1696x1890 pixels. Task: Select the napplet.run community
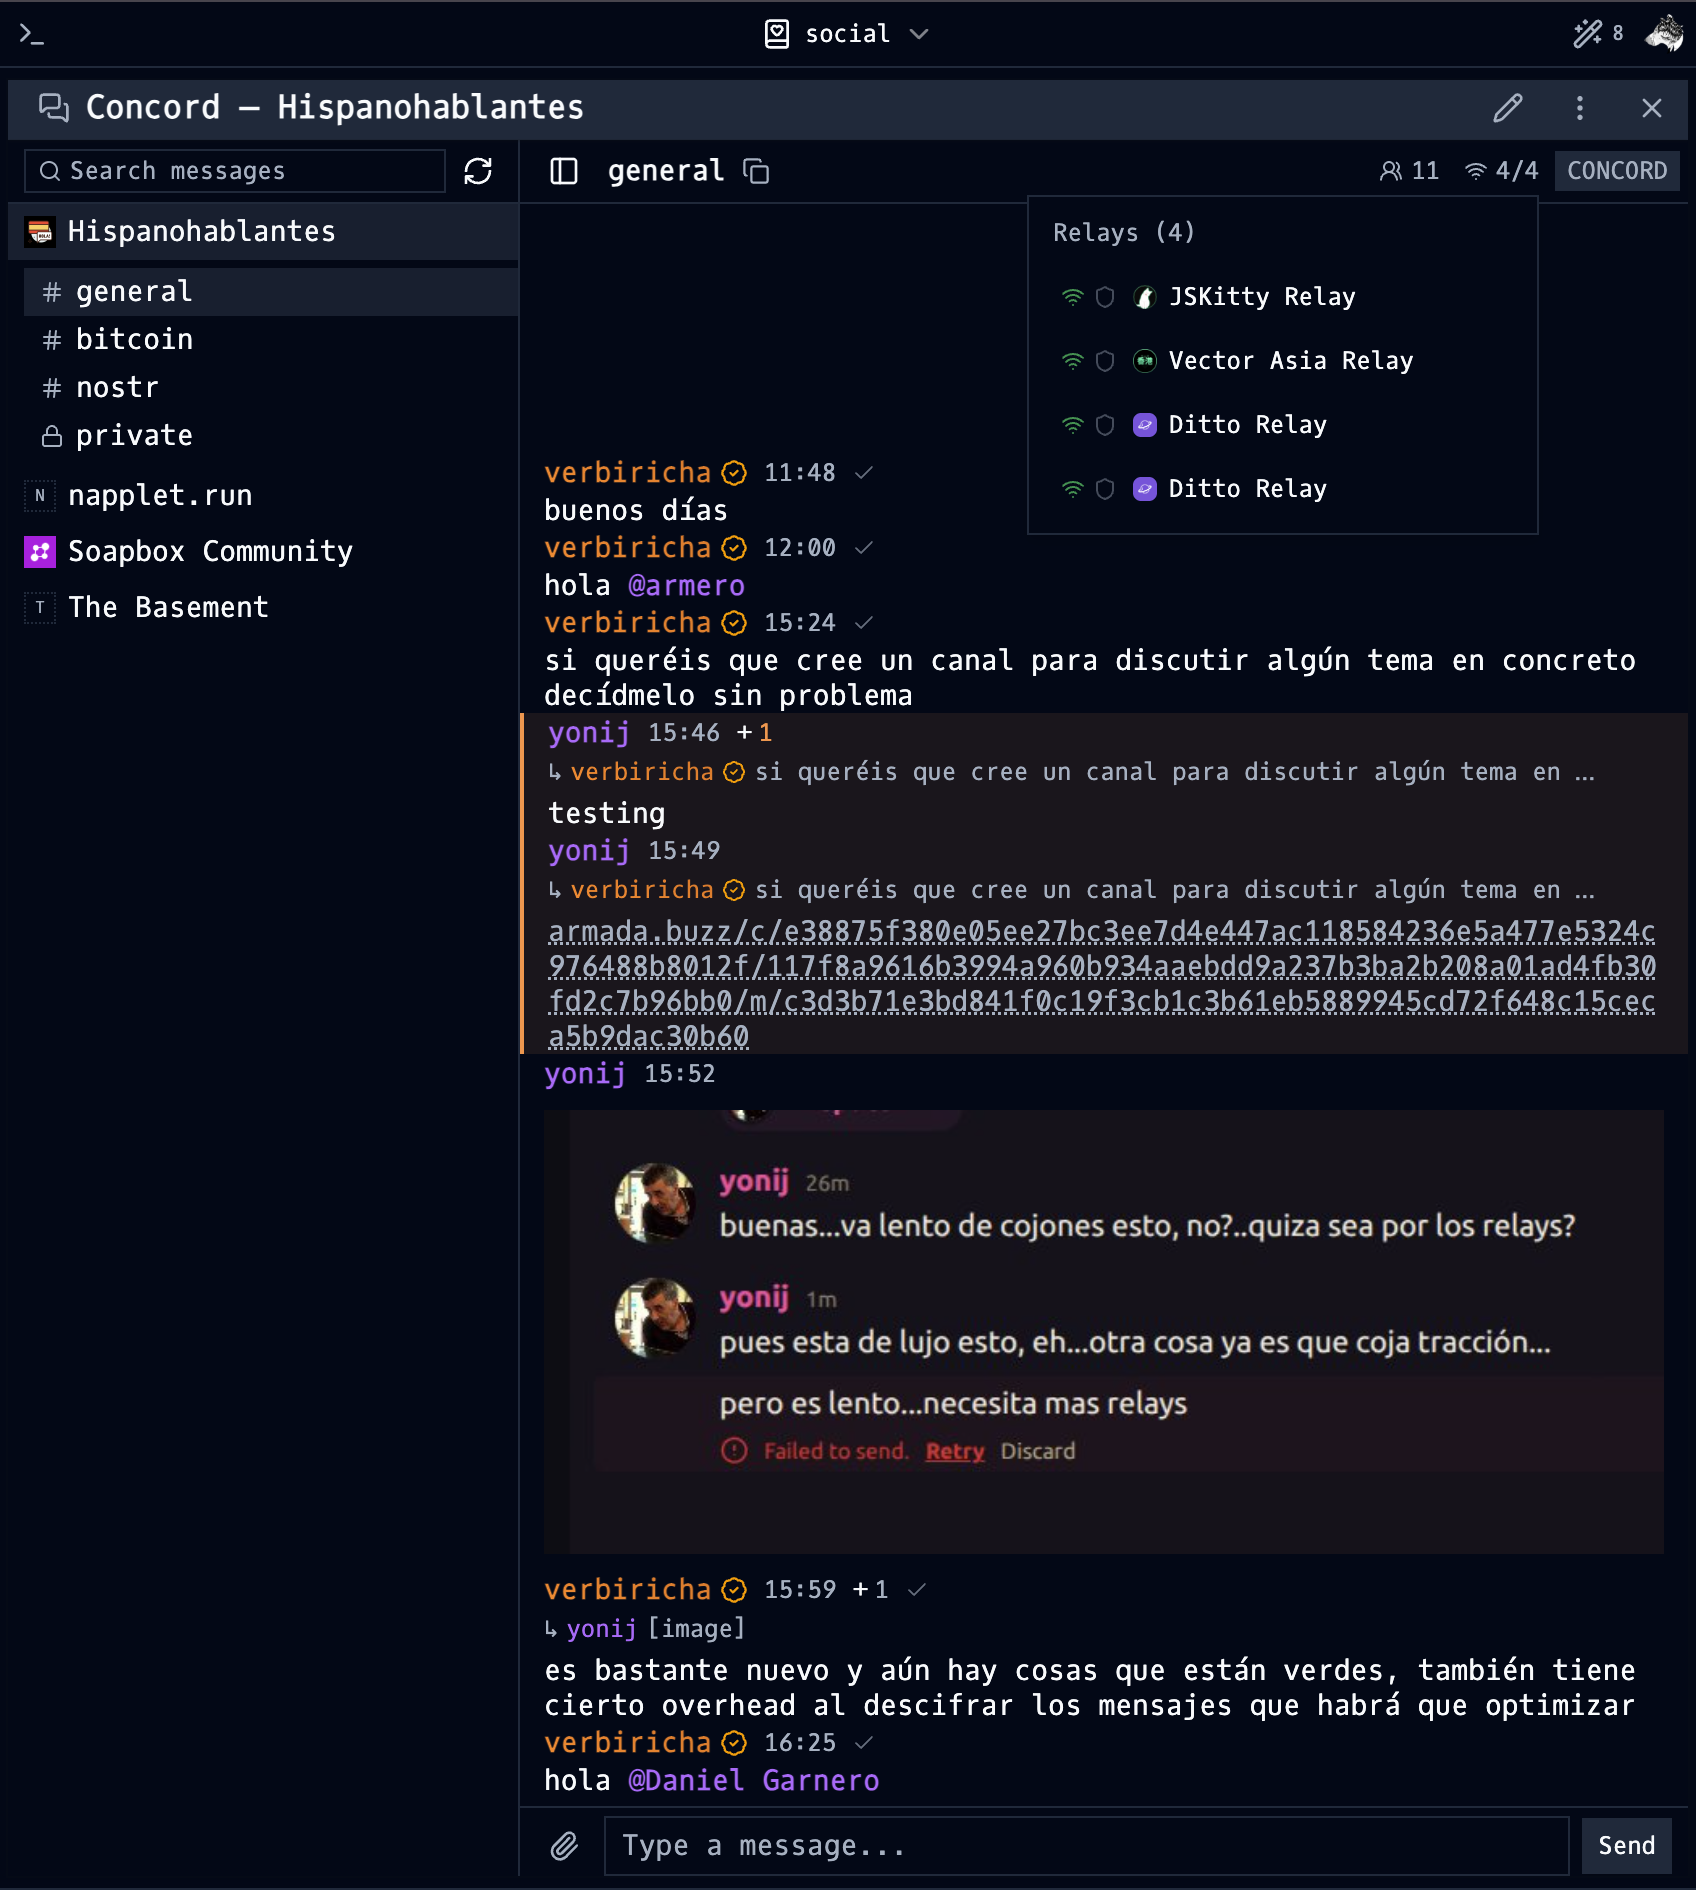[264, 496]
